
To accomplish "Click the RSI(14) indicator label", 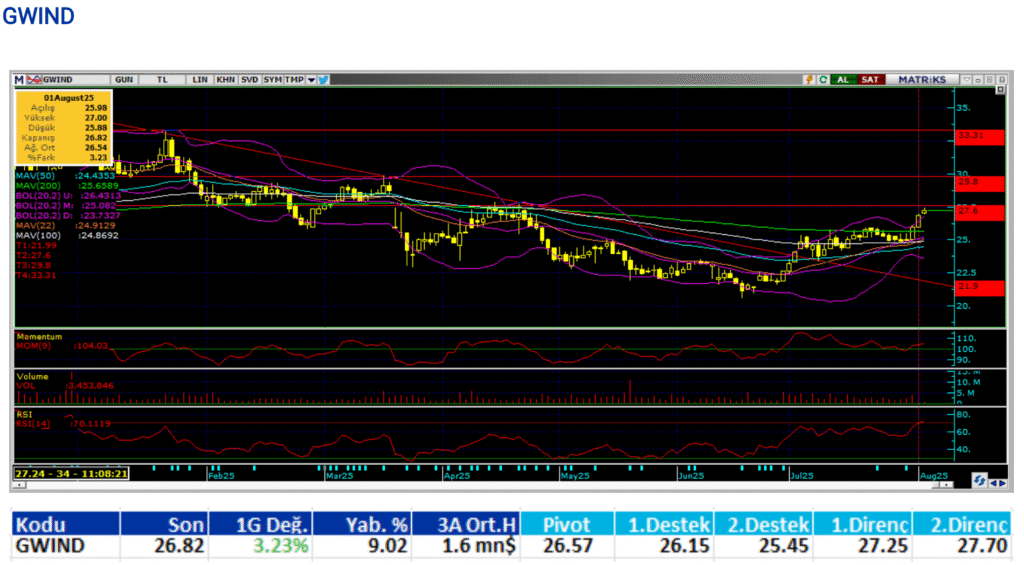I will (x=63, y=423).
